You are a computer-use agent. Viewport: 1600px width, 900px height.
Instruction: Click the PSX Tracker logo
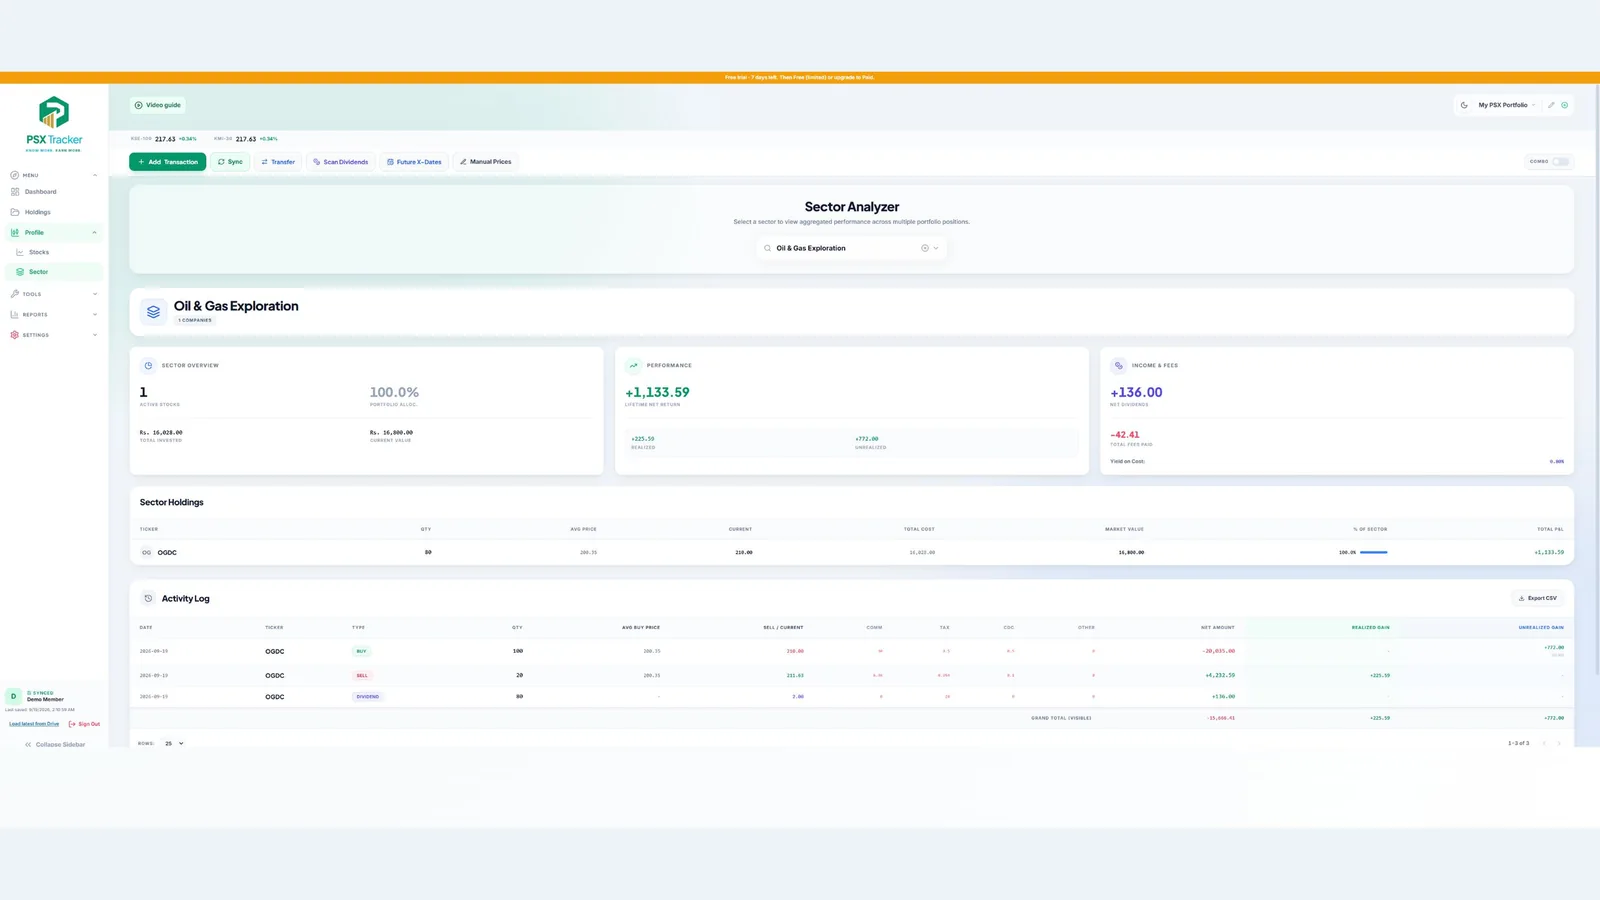point(54,124)
